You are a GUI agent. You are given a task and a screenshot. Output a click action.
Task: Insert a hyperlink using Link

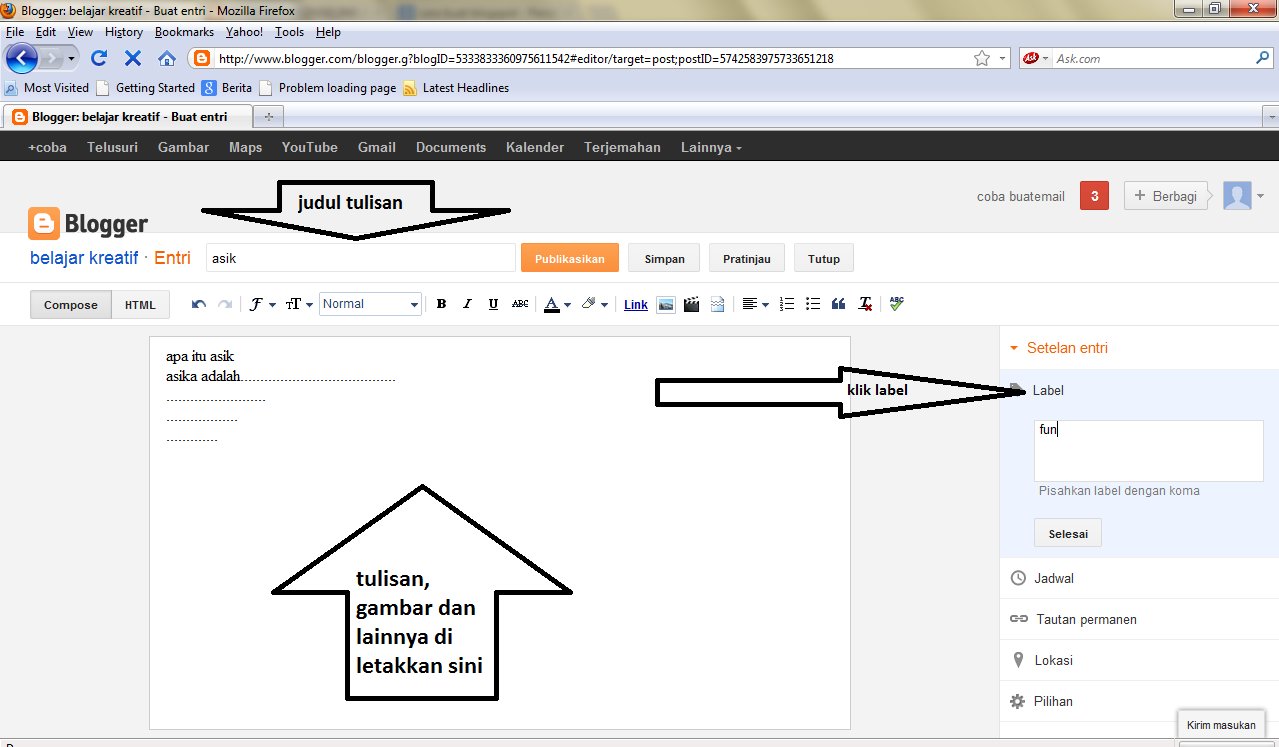pos(636,305)
